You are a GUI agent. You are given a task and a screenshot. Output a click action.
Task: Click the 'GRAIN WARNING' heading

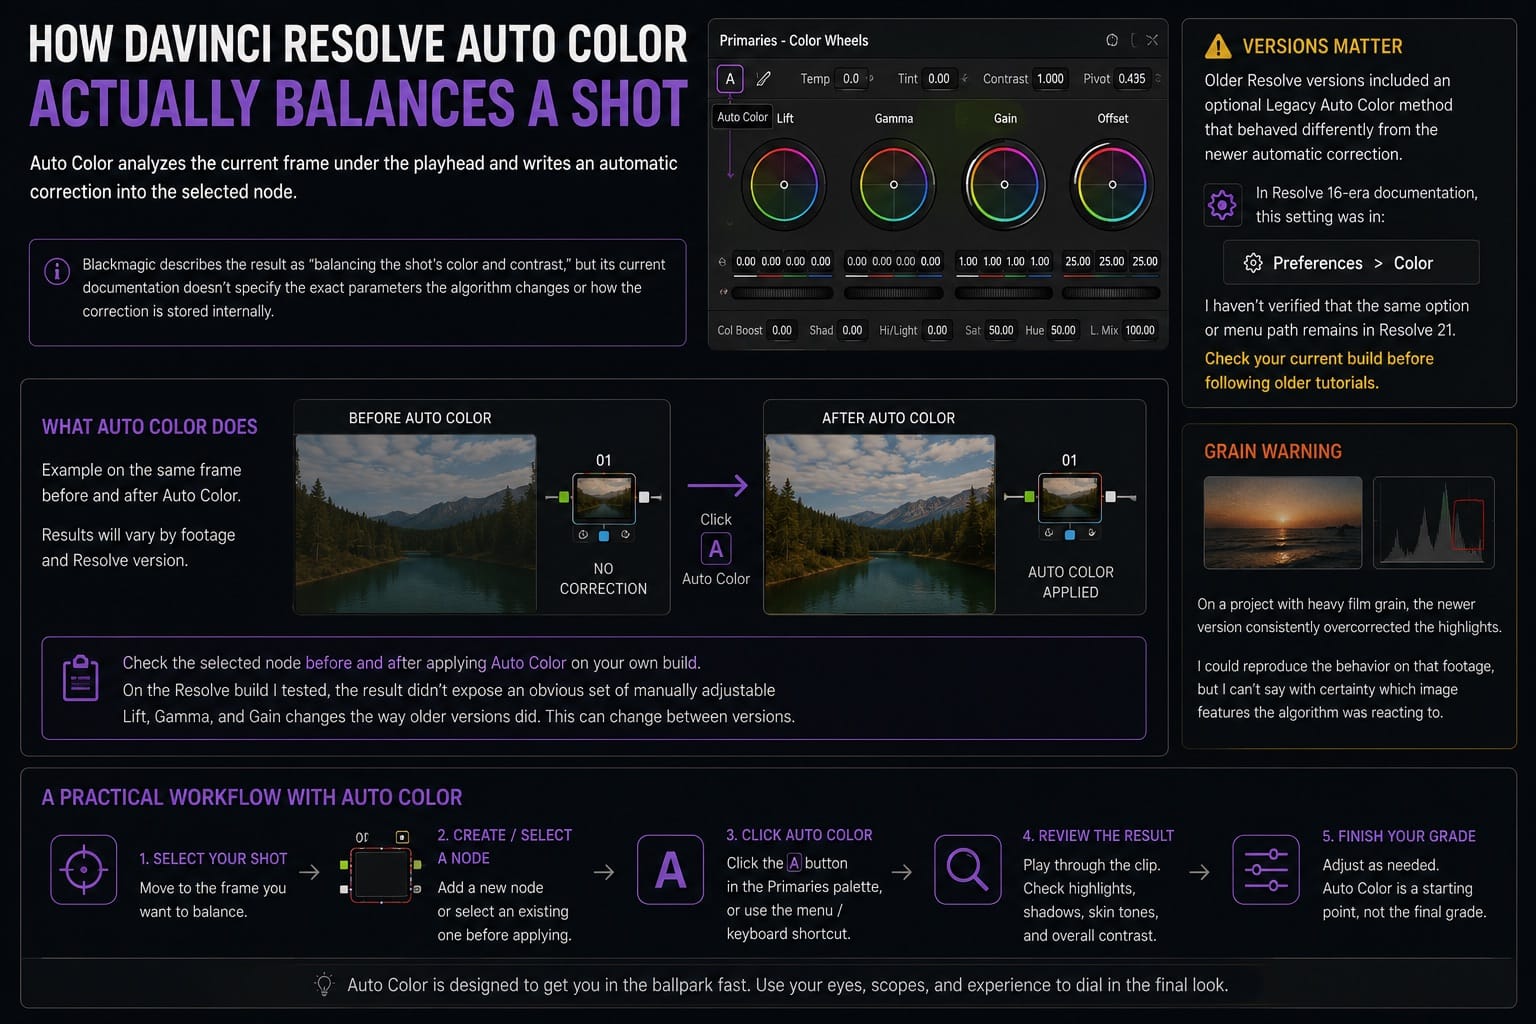1273,452
